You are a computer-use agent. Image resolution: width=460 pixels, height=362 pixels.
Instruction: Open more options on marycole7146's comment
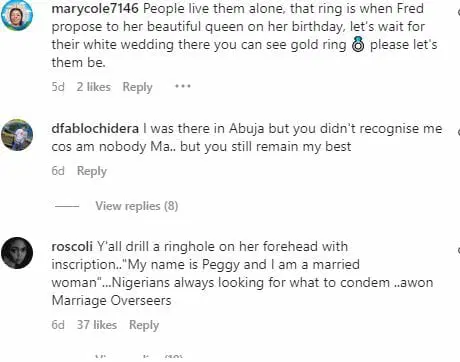pos(183,86)
